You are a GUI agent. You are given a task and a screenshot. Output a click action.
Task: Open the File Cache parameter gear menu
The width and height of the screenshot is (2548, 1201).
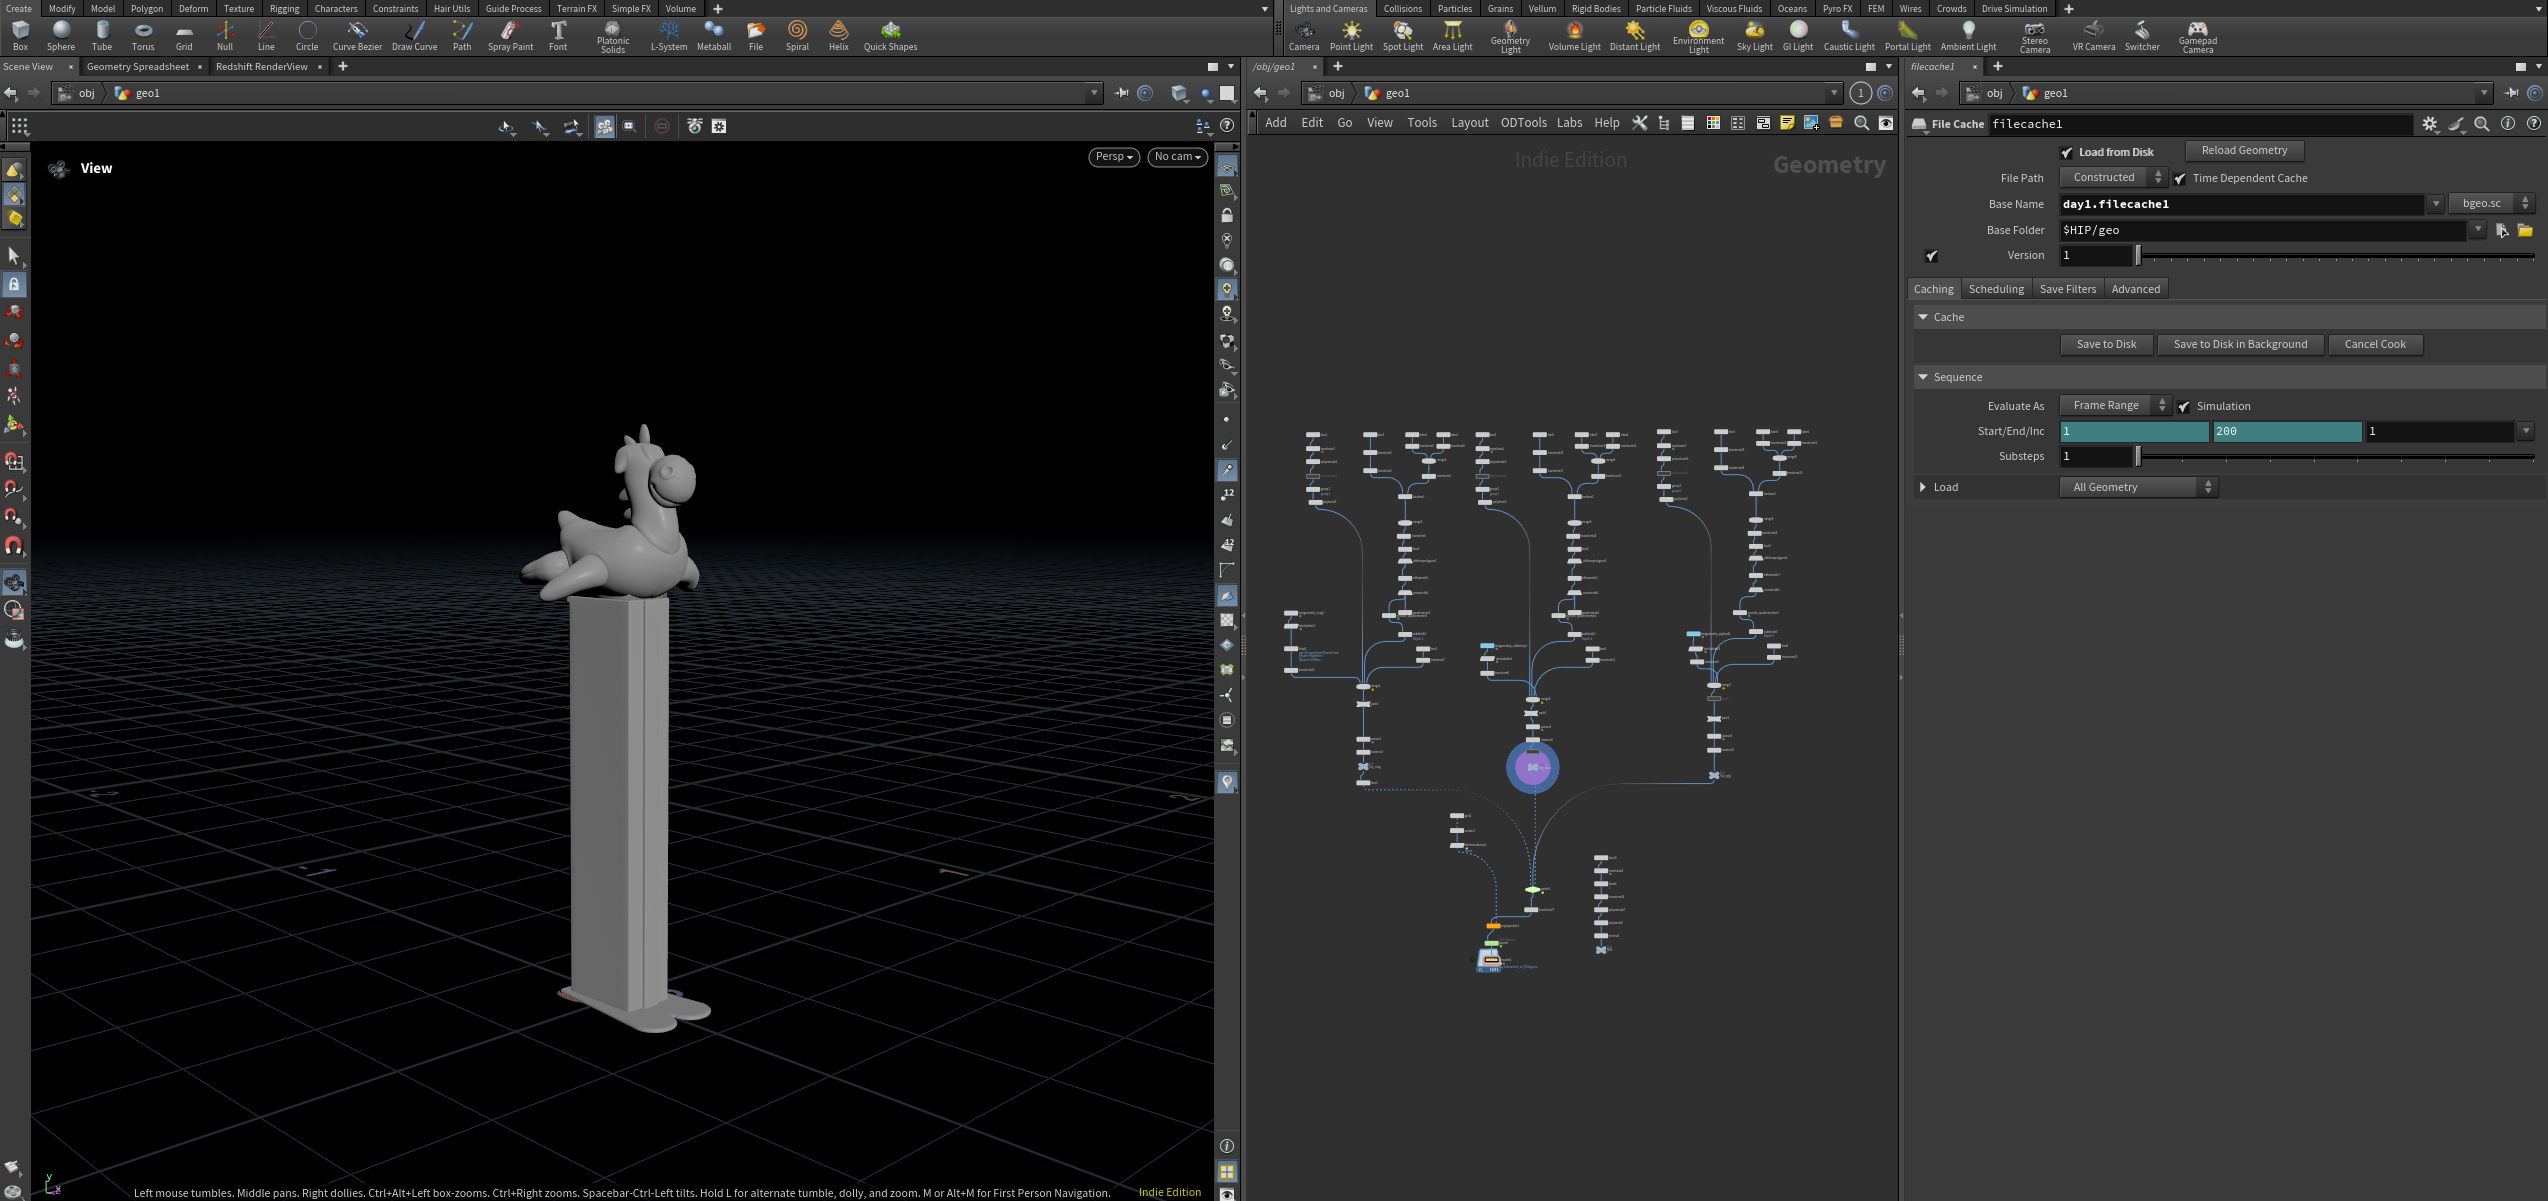point(2430,124)
